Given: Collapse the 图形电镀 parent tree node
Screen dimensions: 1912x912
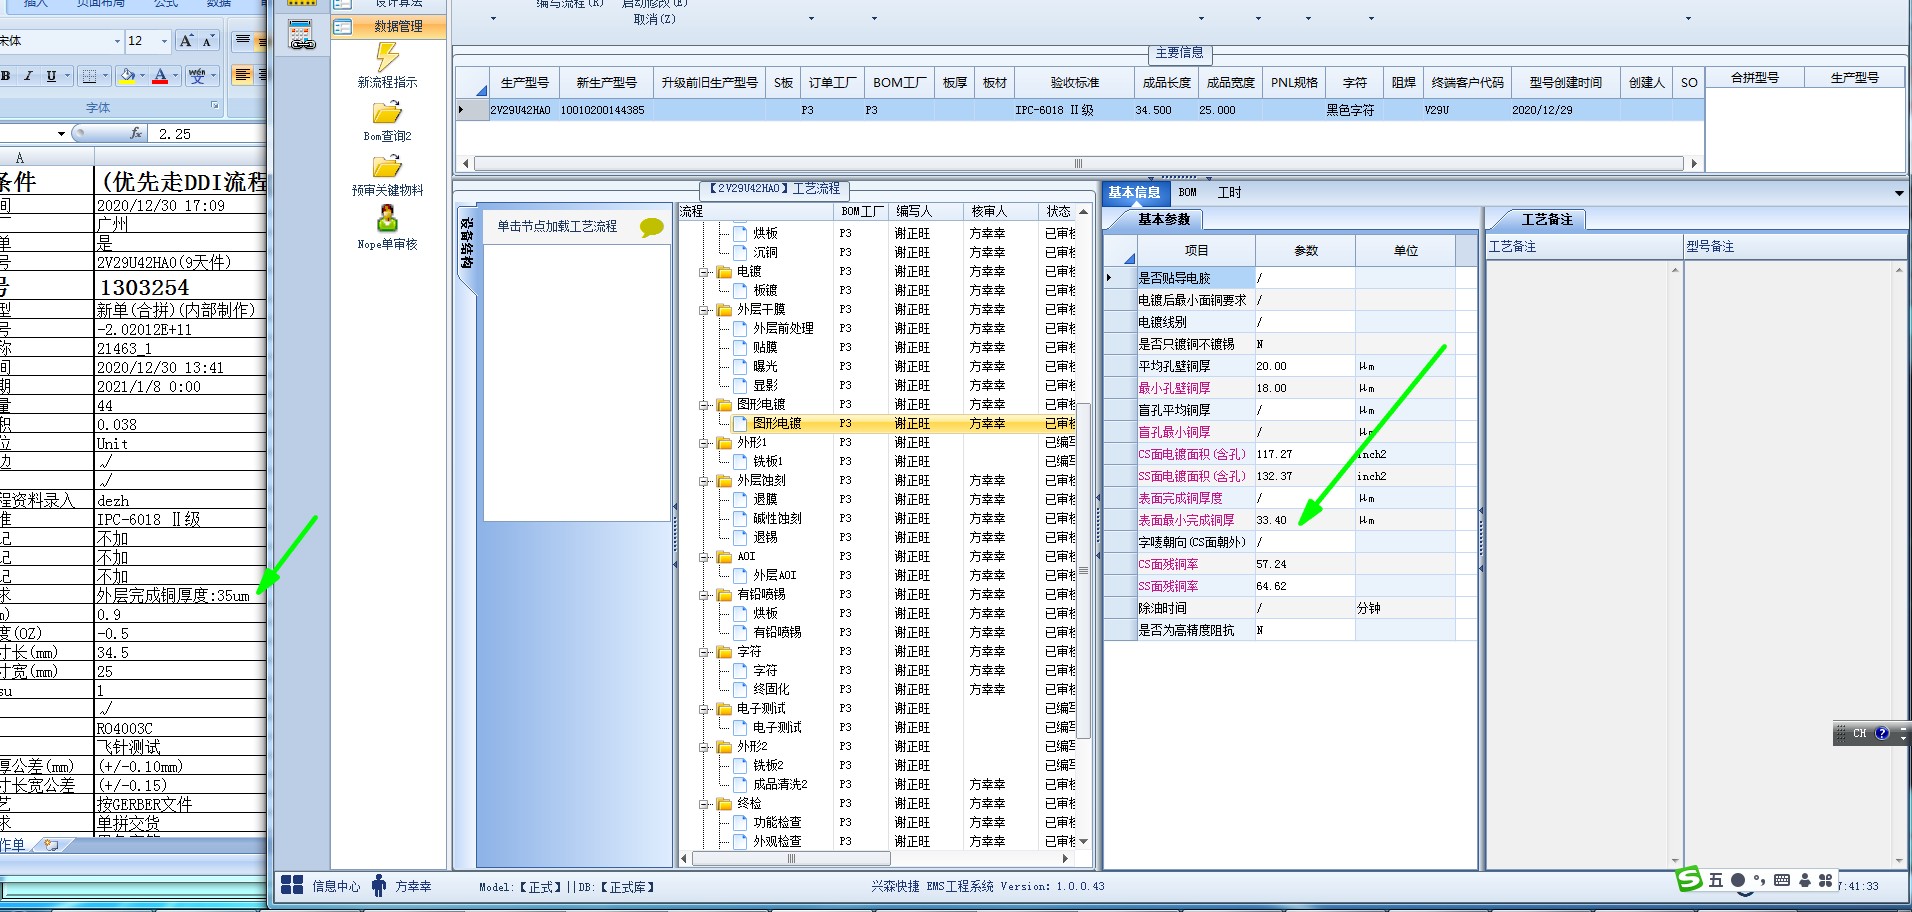Looking at the screenshot, I should 704,405.
